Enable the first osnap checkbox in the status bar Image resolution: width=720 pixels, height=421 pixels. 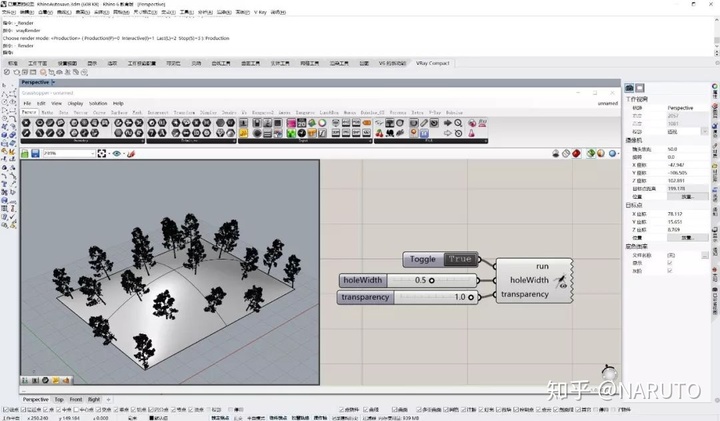5,410
